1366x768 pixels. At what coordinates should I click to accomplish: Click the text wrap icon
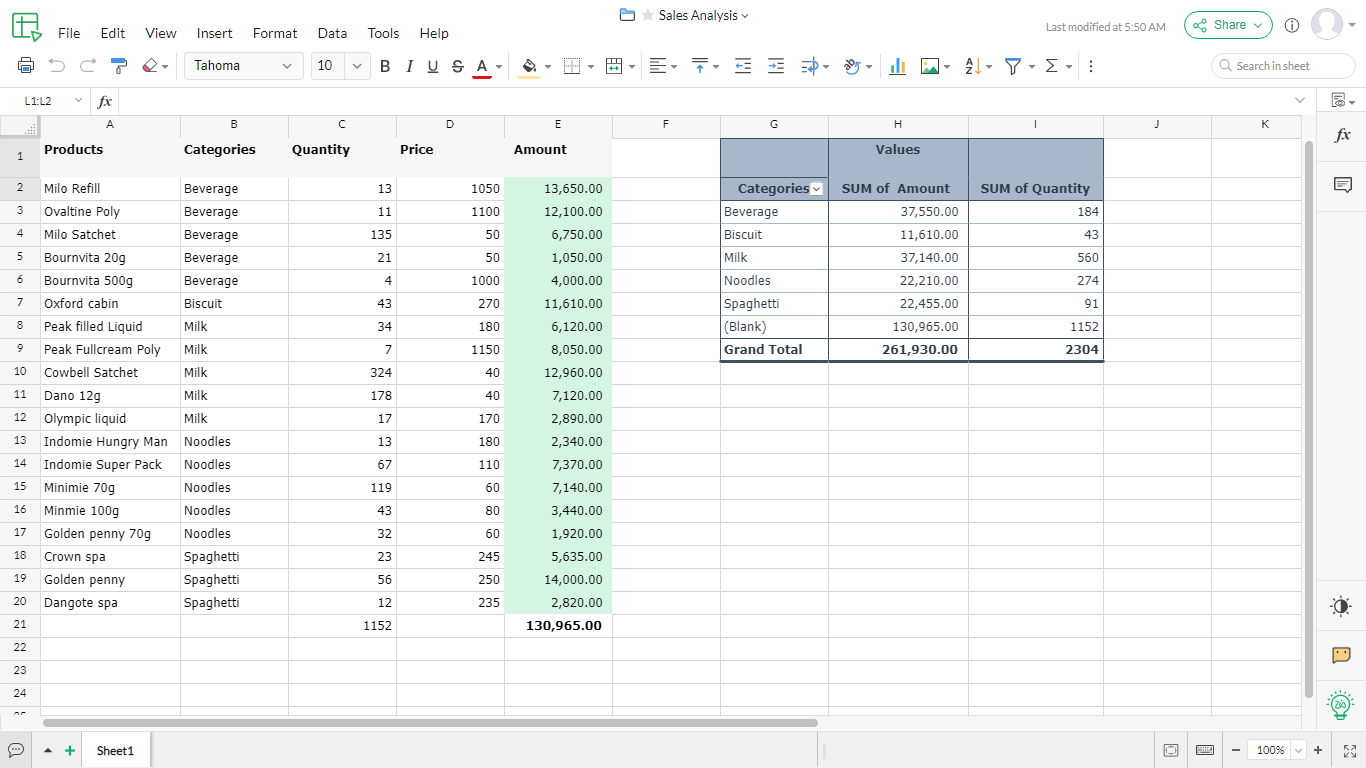pos(810,66)
